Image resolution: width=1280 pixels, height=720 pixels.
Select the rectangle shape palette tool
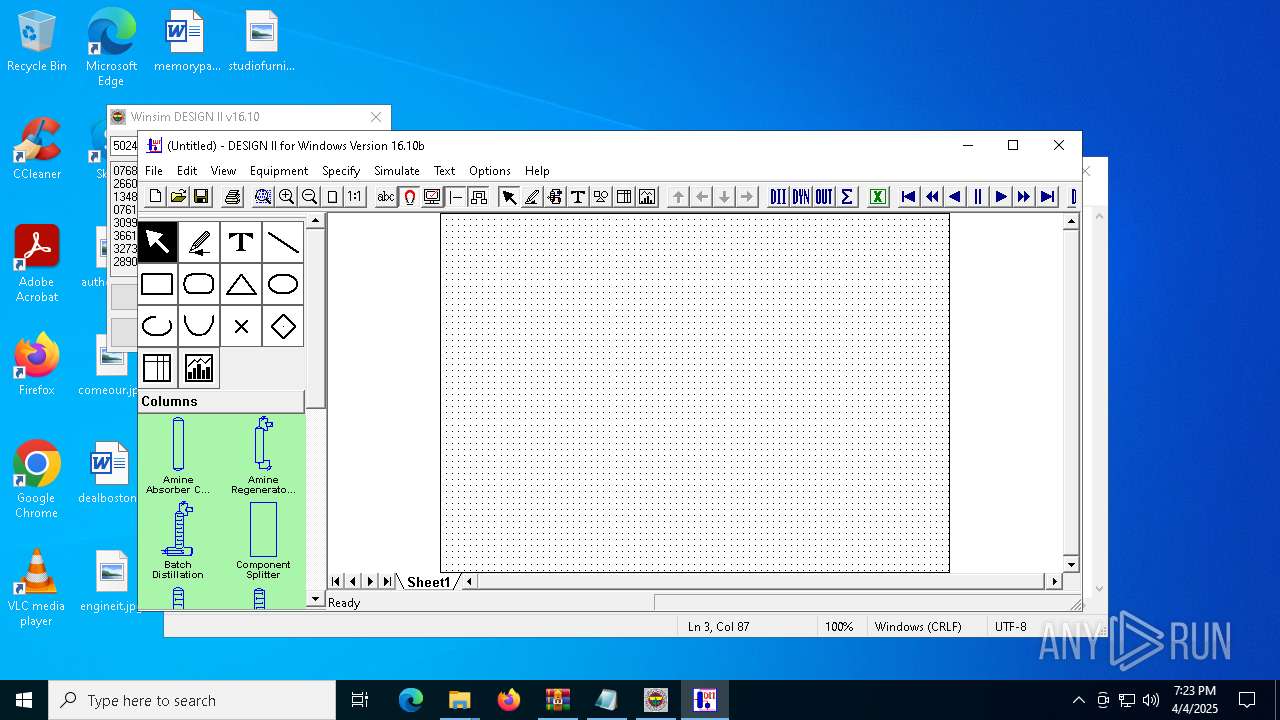[x=158, y=284]
